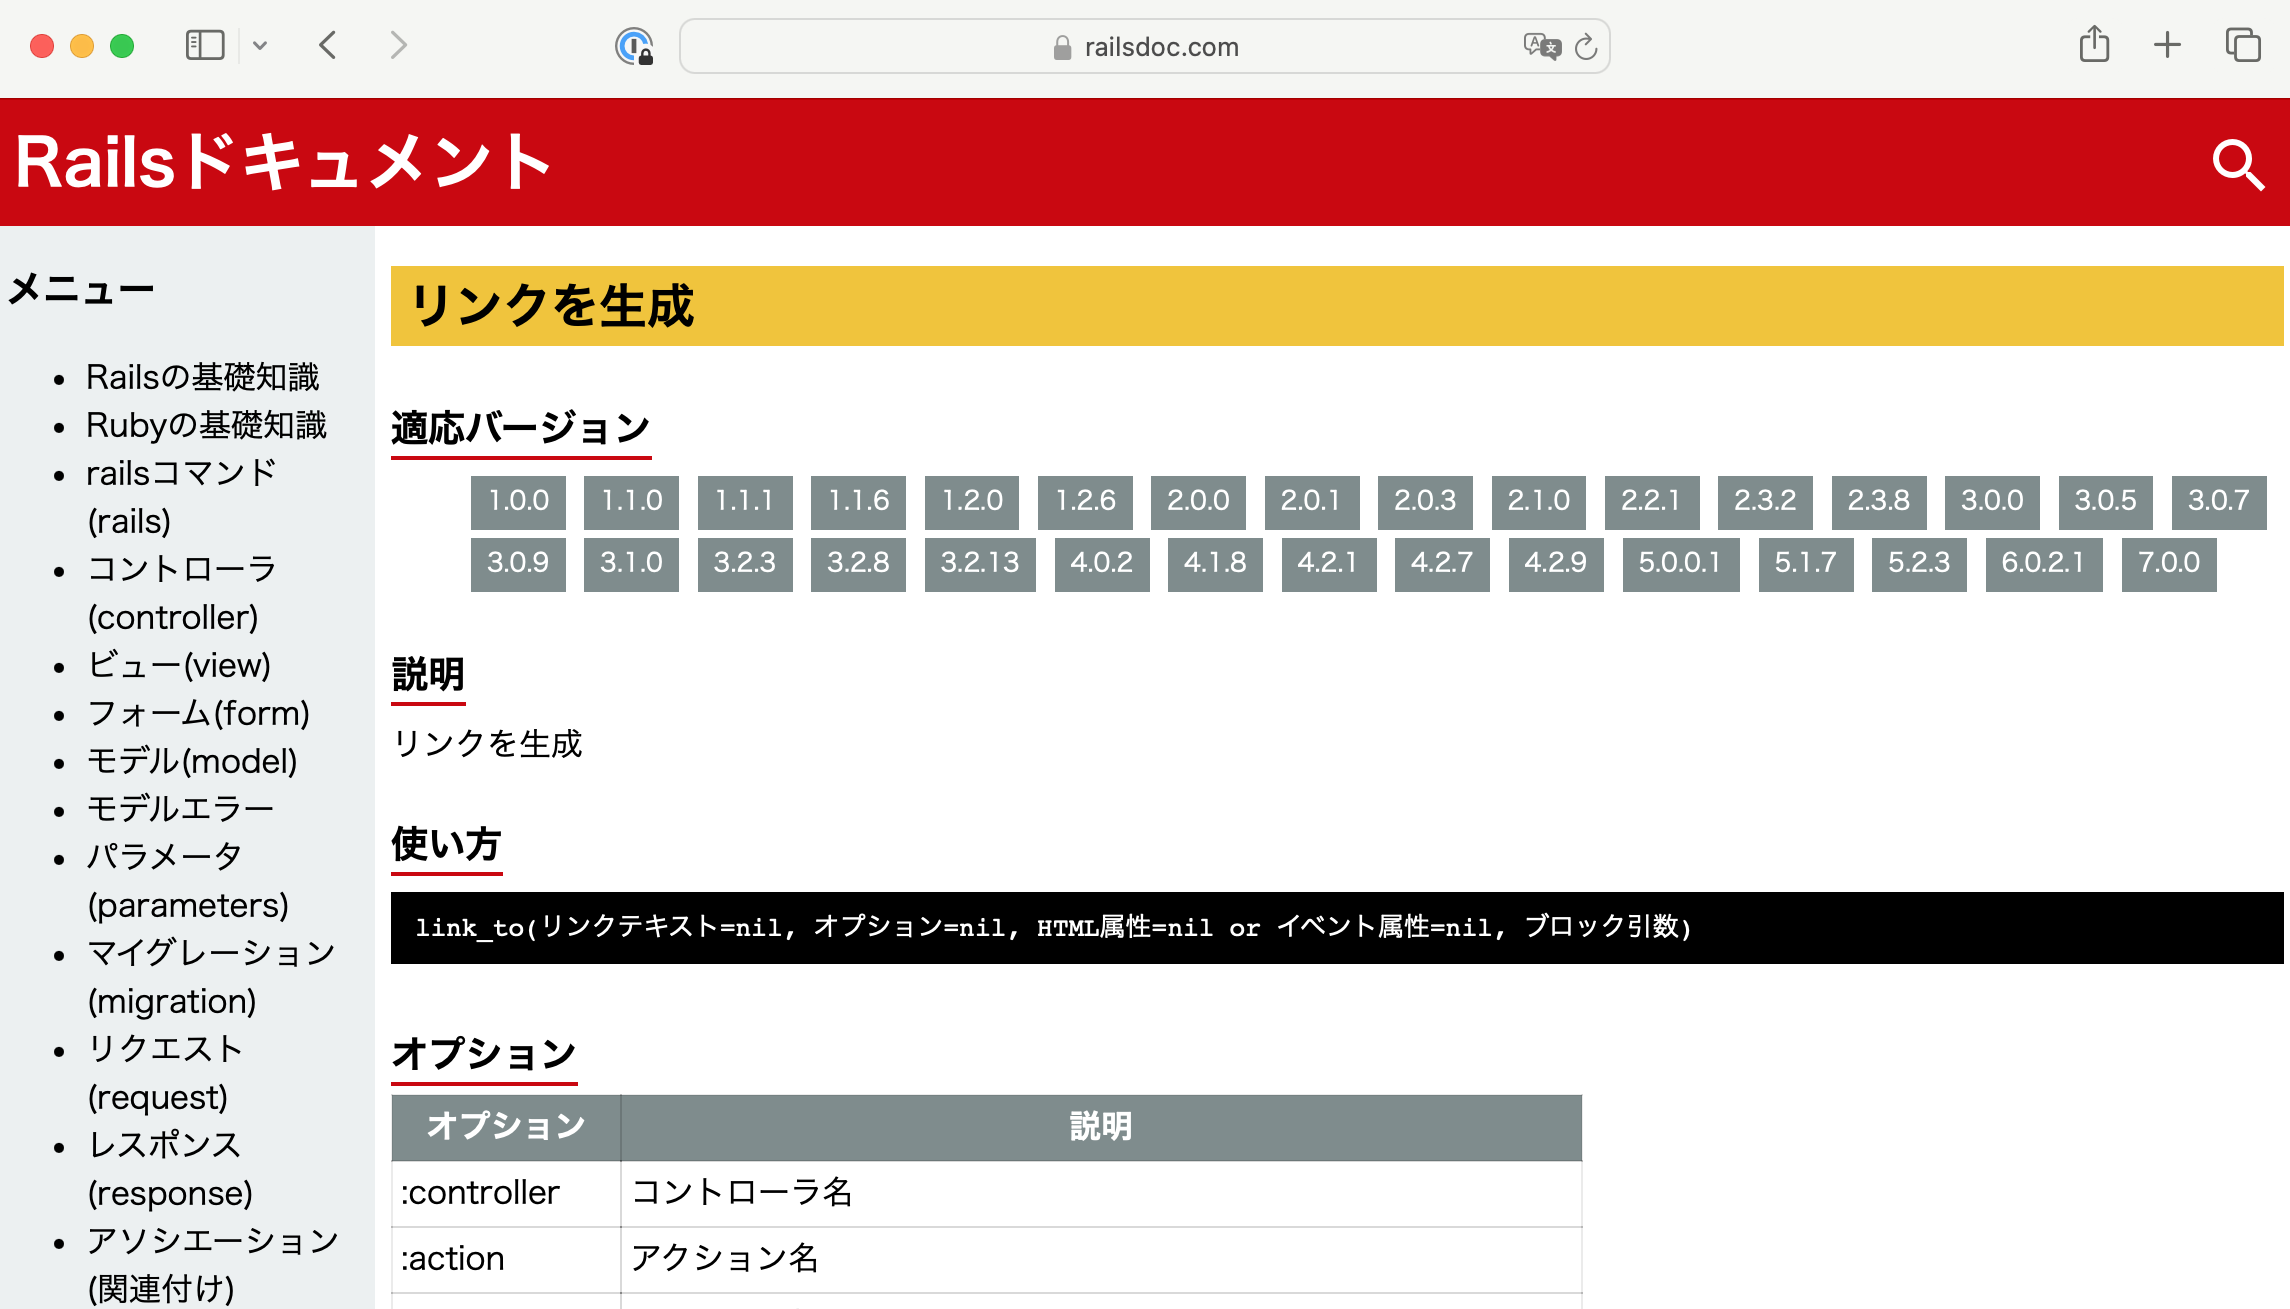This screenshot has width=2290, height=1309.
Task: Expand the sidebar options chevron
Action: click(262, 45)
